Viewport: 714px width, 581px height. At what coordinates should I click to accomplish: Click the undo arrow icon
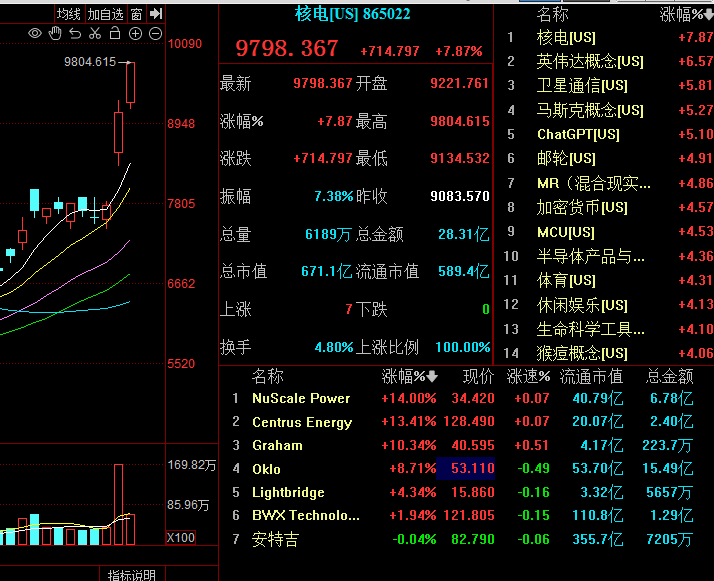click(x=75, y=33)
